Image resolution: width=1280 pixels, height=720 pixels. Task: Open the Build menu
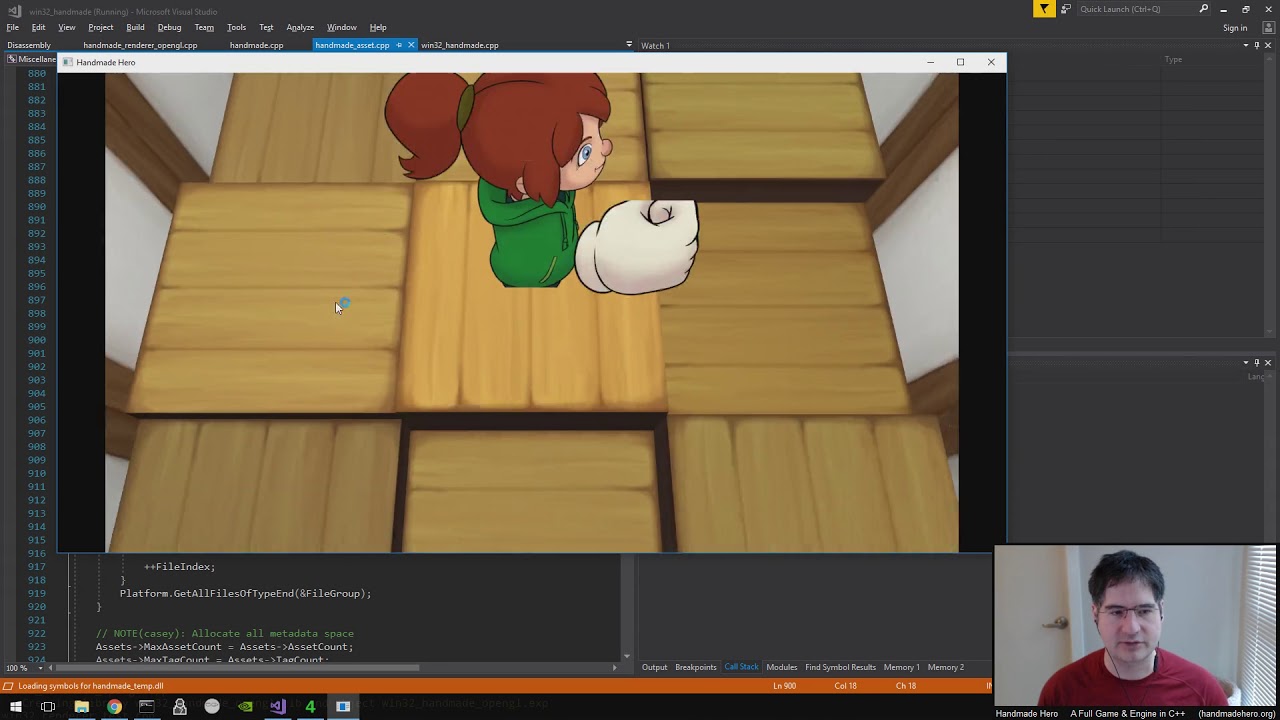coord(135,28)
